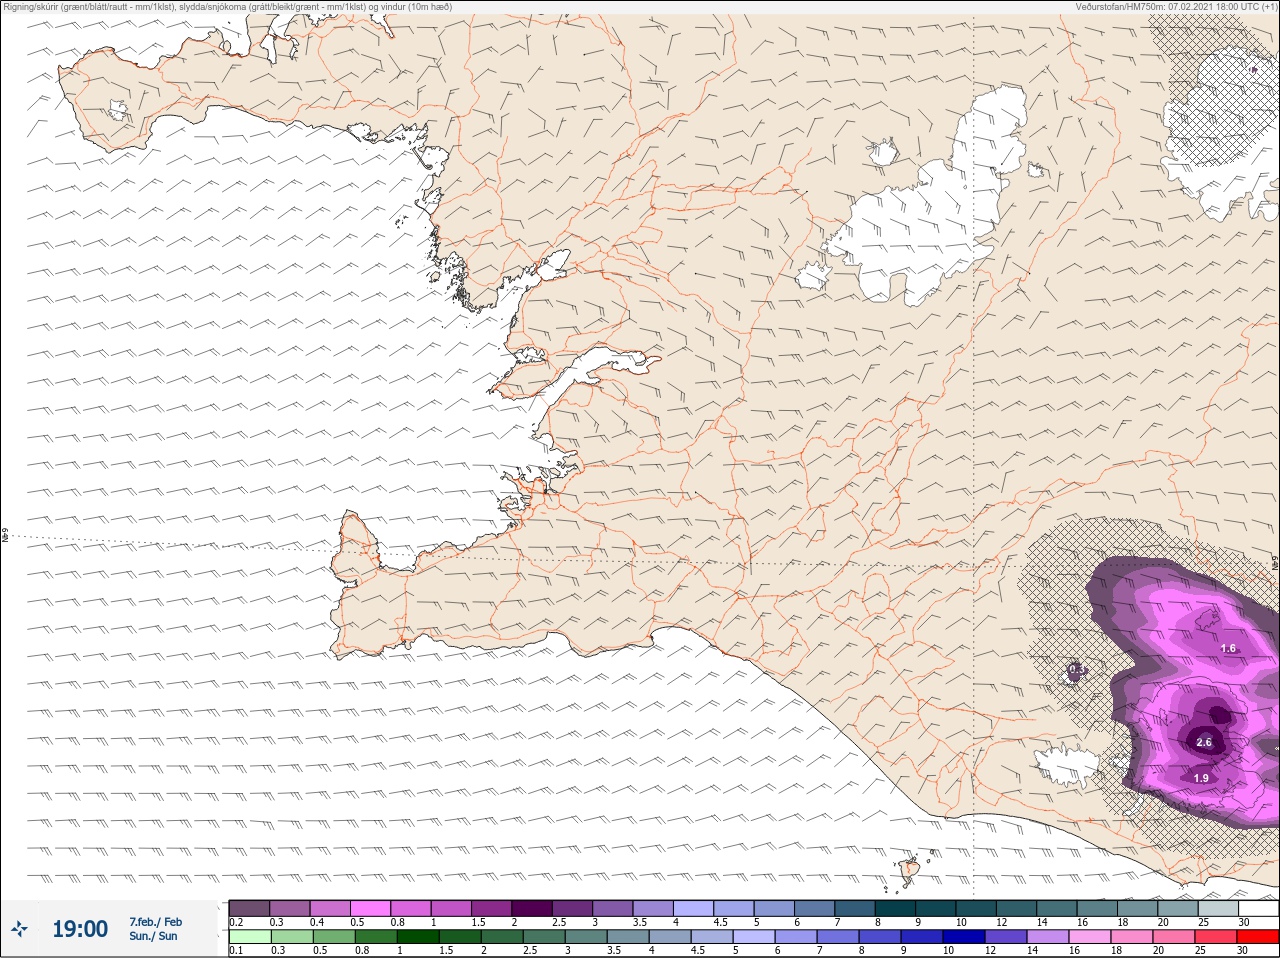Screen dimensions: 1280x958
Task: Click the upper legend swatch above the 0.2 label
Action: point(249,908)
